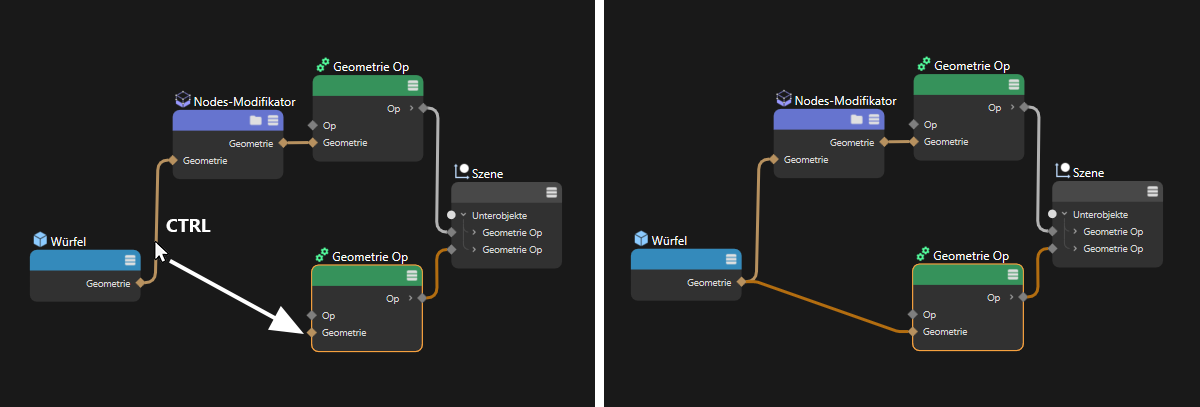This screenshot has width=1200, height=407.
Task: Collapse Unterobjekte group in right image Szene node
Action: pos(1065,215)
